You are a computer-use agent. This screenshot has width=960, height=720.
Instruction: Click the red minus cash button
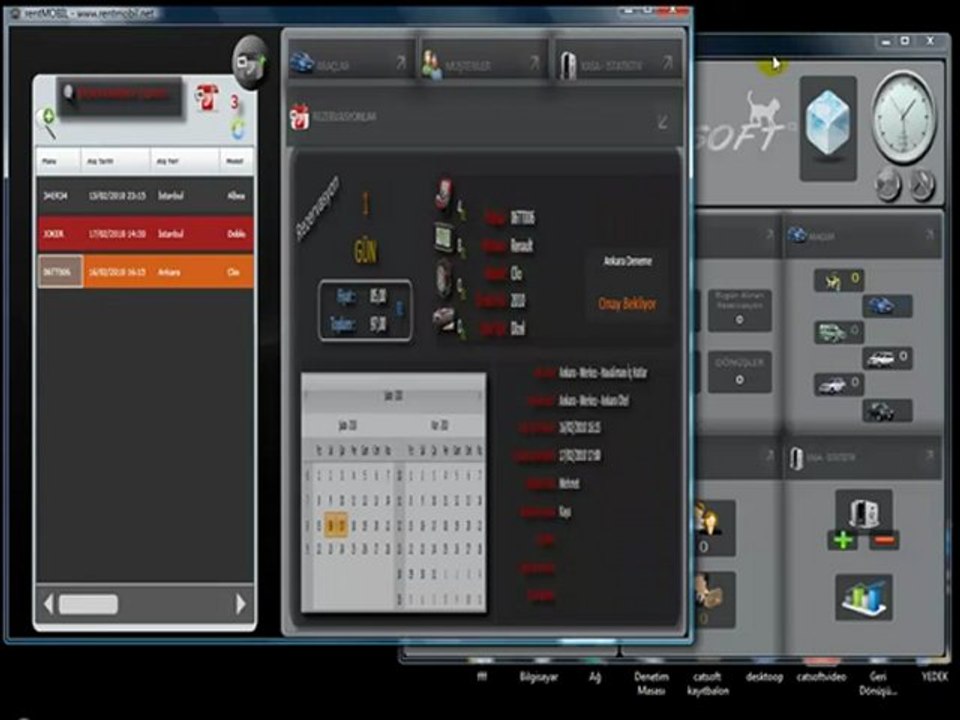(x=884, y=540)
